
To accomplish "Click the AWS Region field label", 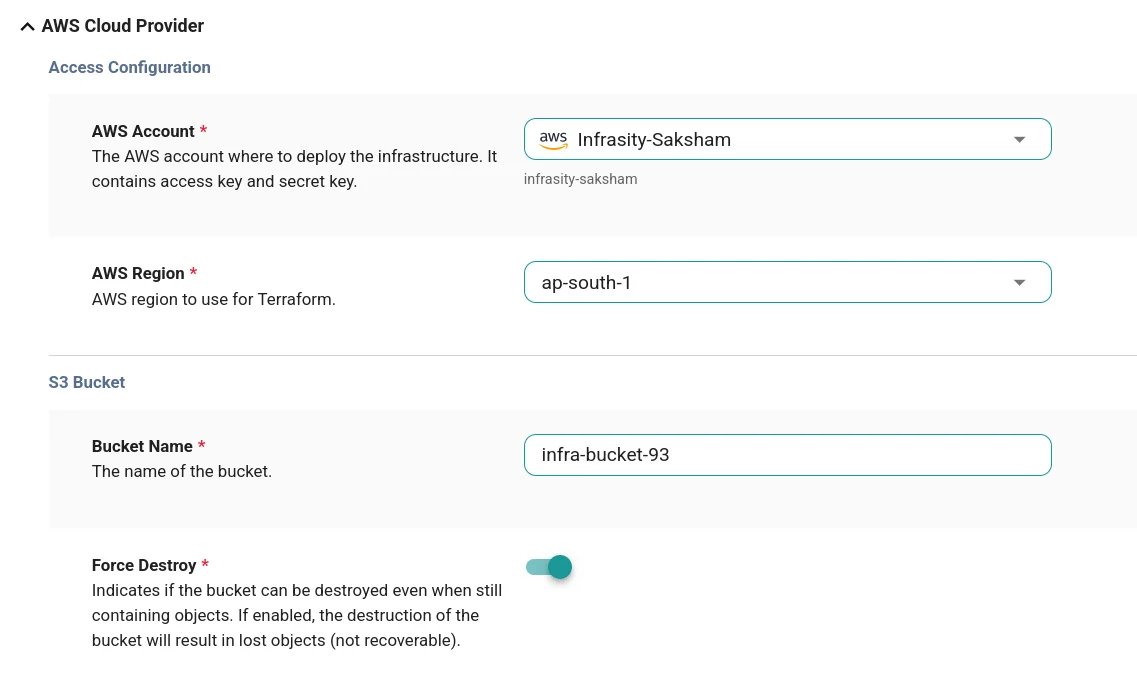I will click(138, 273).
